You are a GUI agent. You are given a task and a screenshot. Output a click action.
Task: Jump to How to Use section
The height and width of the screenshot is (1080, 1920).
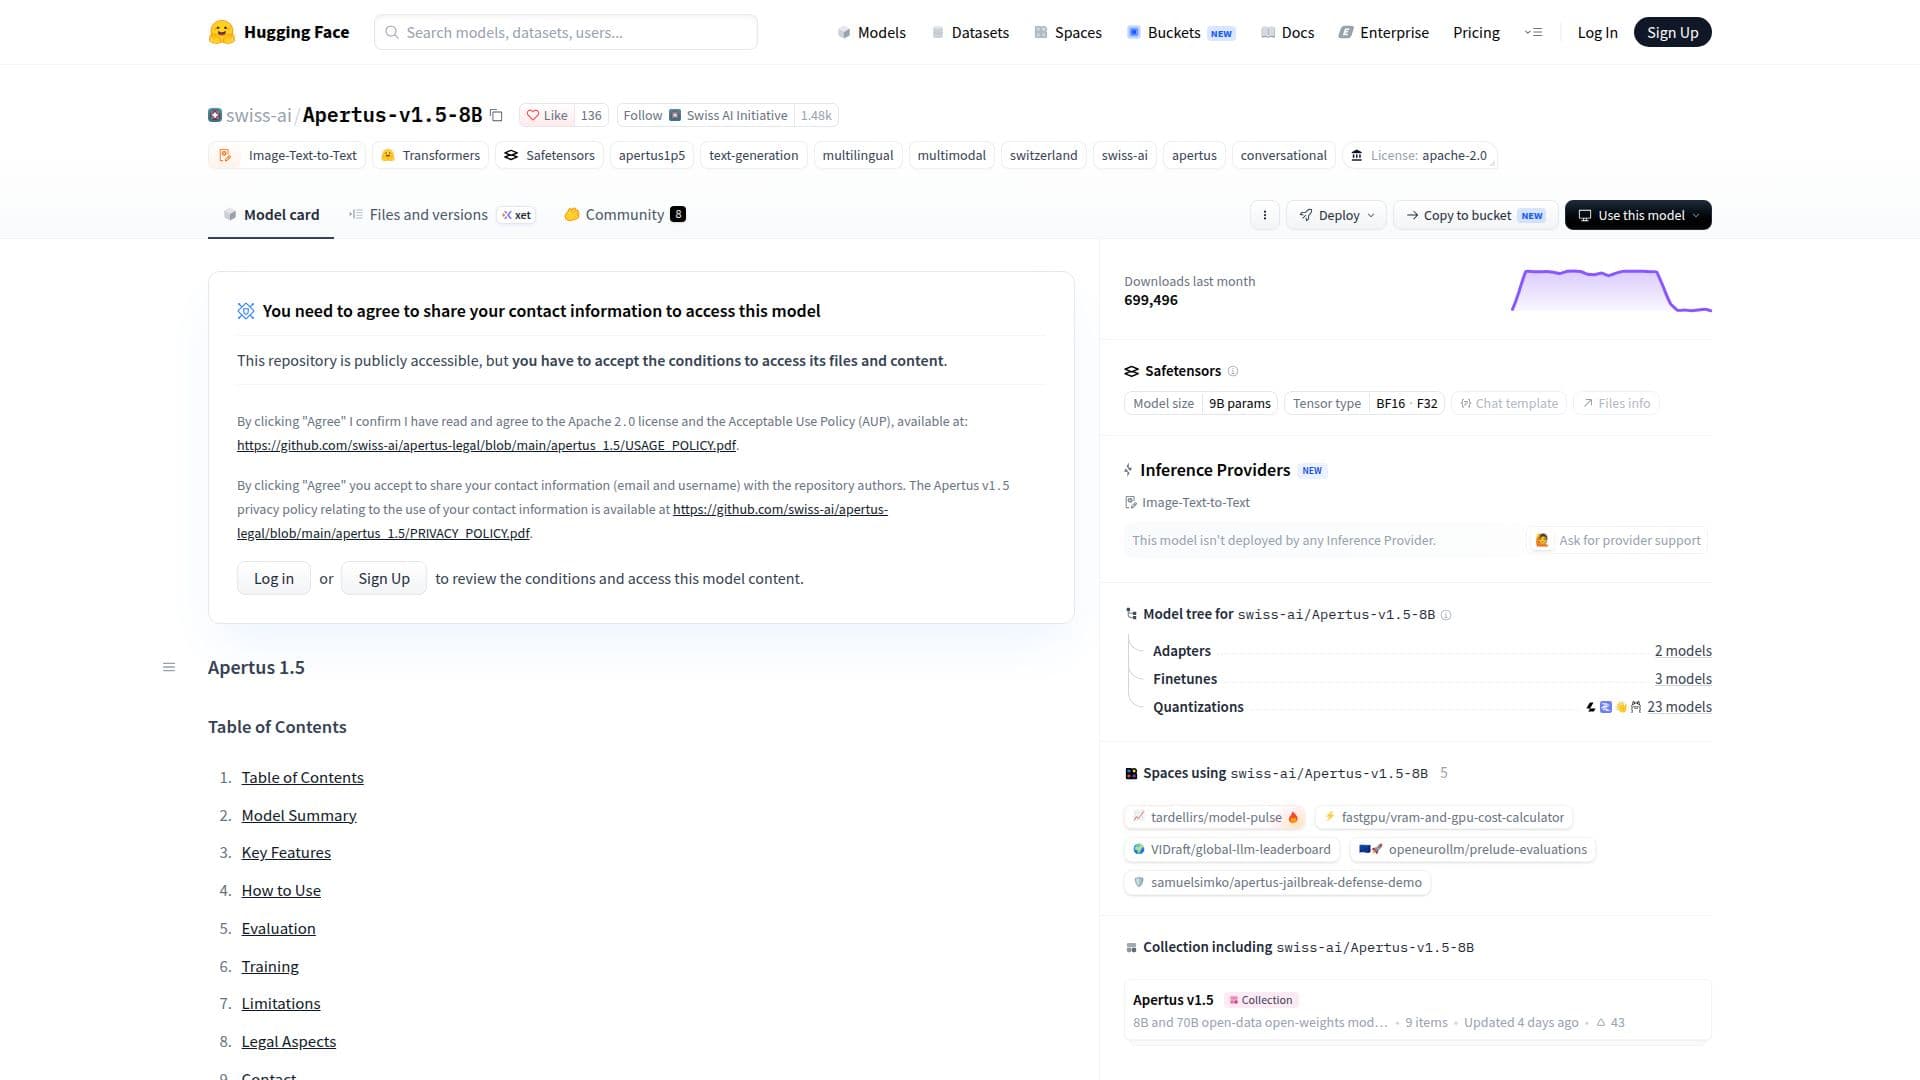point(281,890)
